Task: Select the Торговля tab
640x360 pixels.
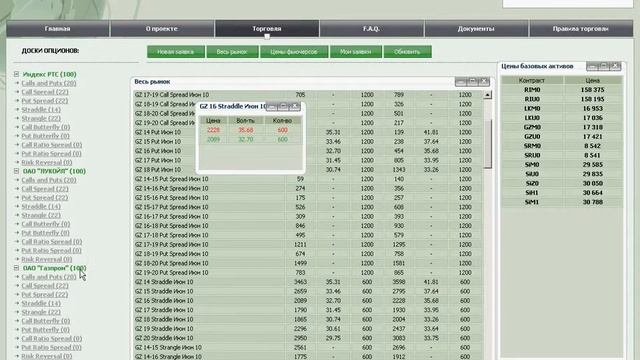Action: [267, 29]
